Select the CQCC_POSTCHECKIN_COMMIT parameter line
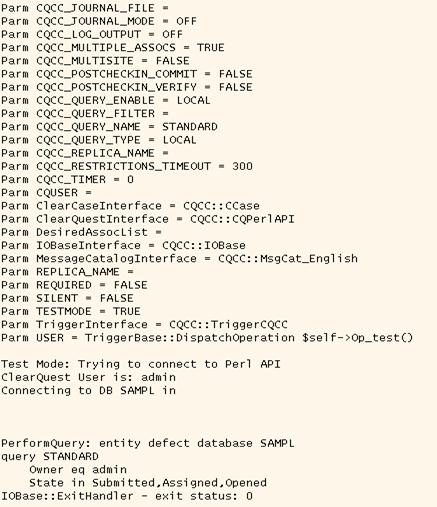437x507 pixels. tap(127, 74)
